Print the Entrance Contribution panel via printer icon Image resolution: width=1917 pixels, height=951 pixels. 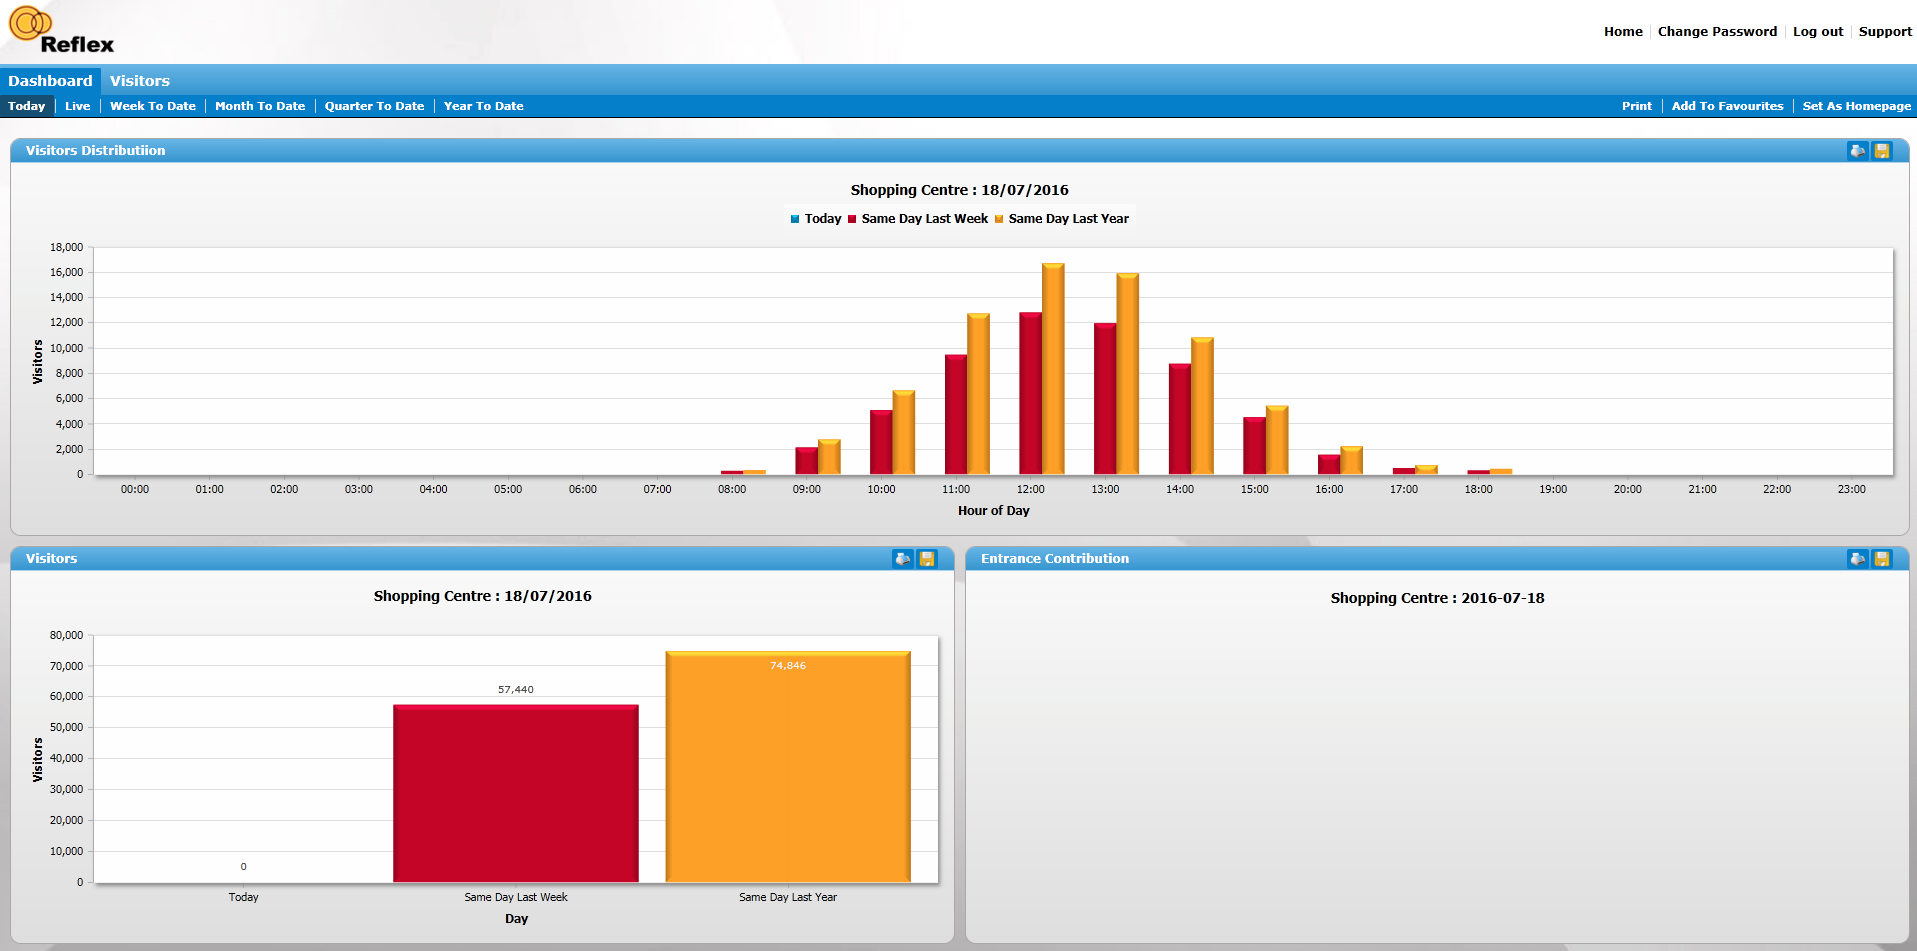[1857, 559]
